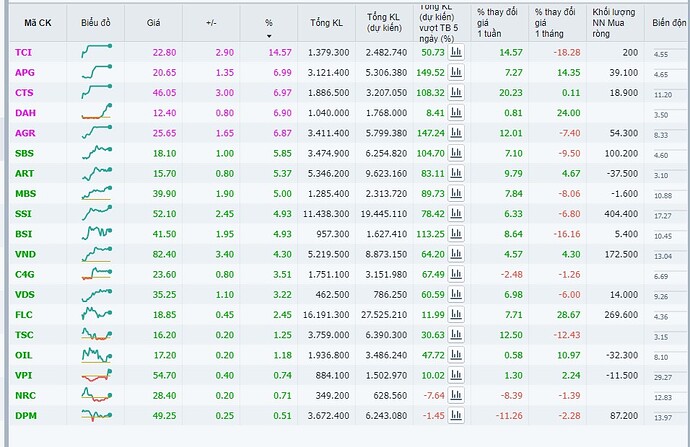Click the VPI ticker link
690x447 pixels.
(x=24, y=375)
